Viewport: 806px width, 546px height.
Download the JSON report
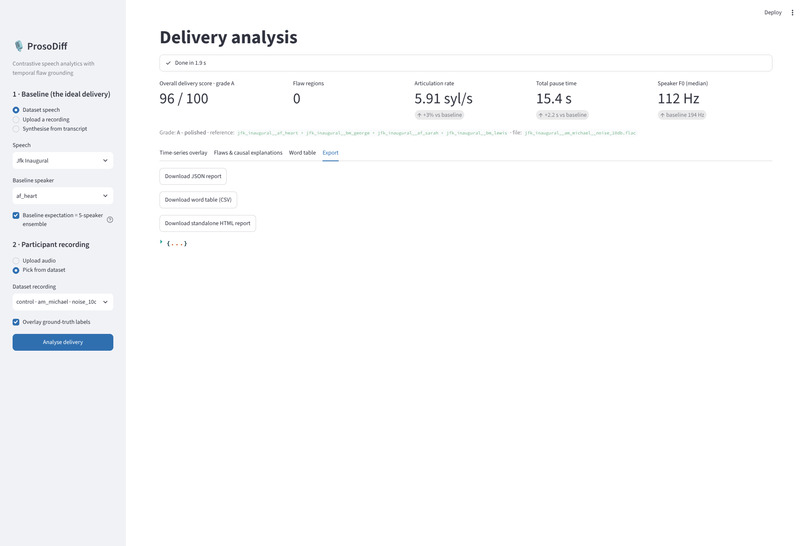pos(193,176)
